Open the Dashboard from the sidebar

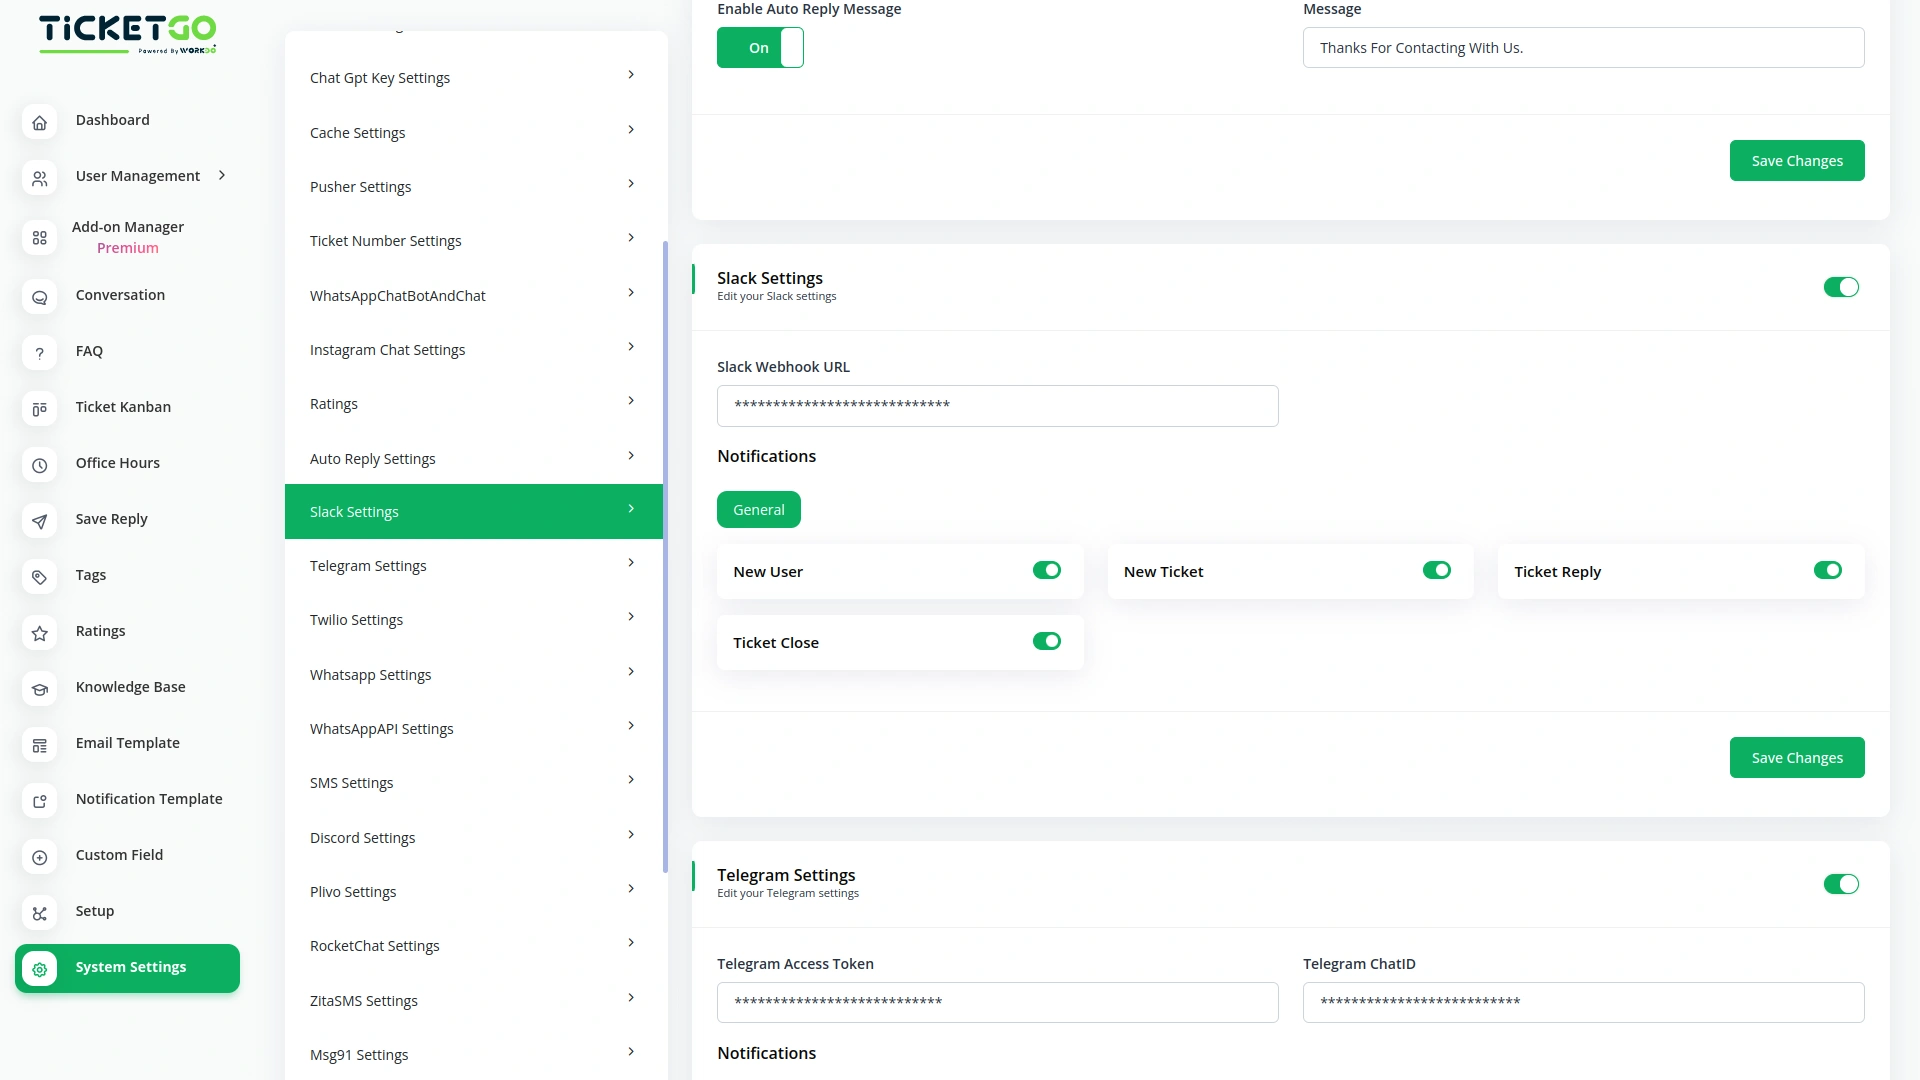[x=112, y=120]
